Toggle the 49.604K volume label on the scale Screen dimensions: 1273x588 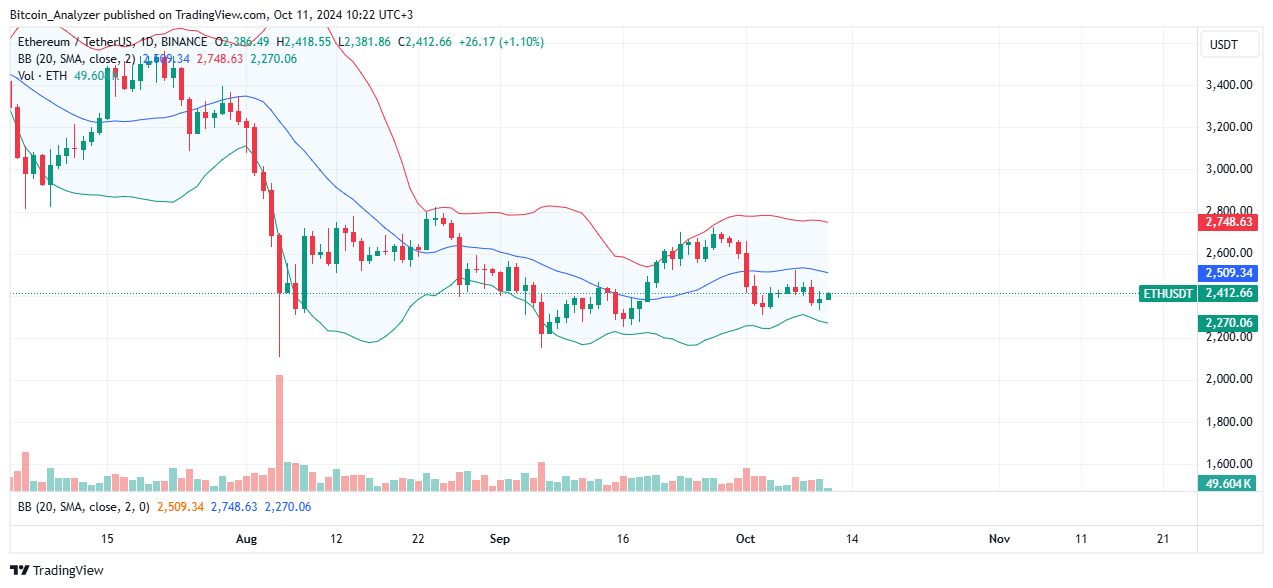[x=1228, y=483]
